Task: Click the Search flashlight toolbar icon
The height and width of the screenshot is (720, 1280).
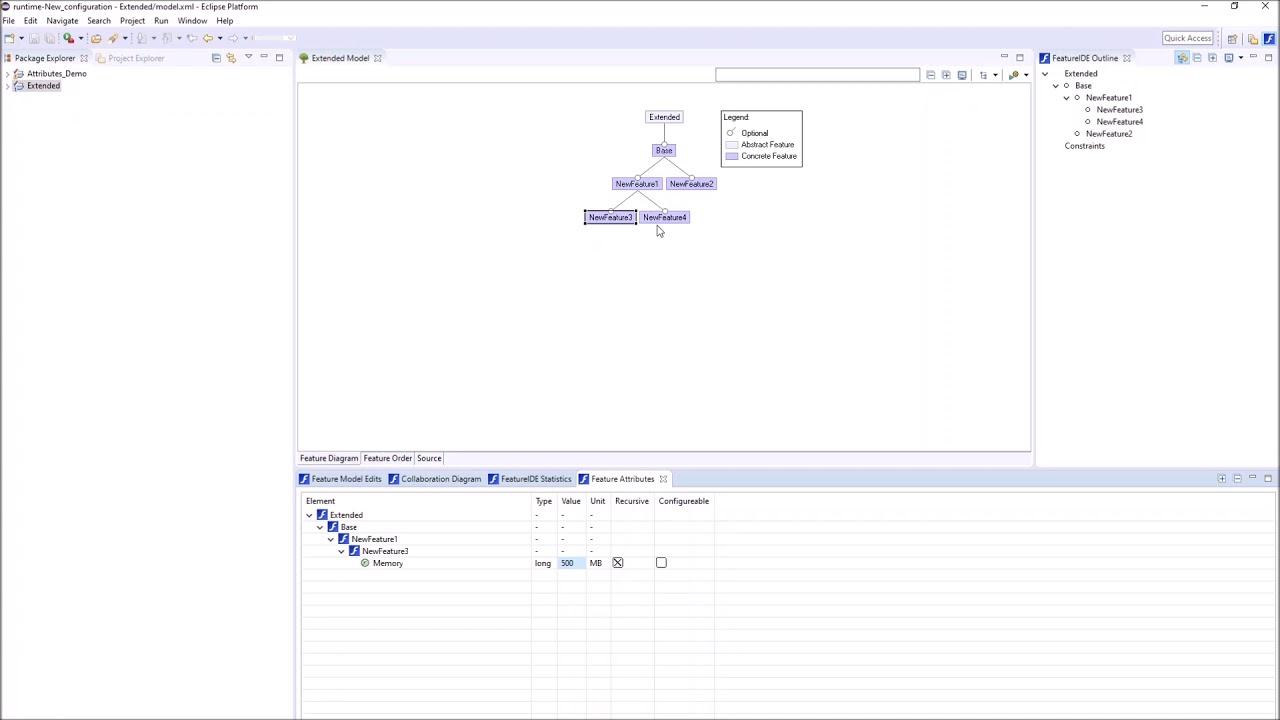Action: 113,38
